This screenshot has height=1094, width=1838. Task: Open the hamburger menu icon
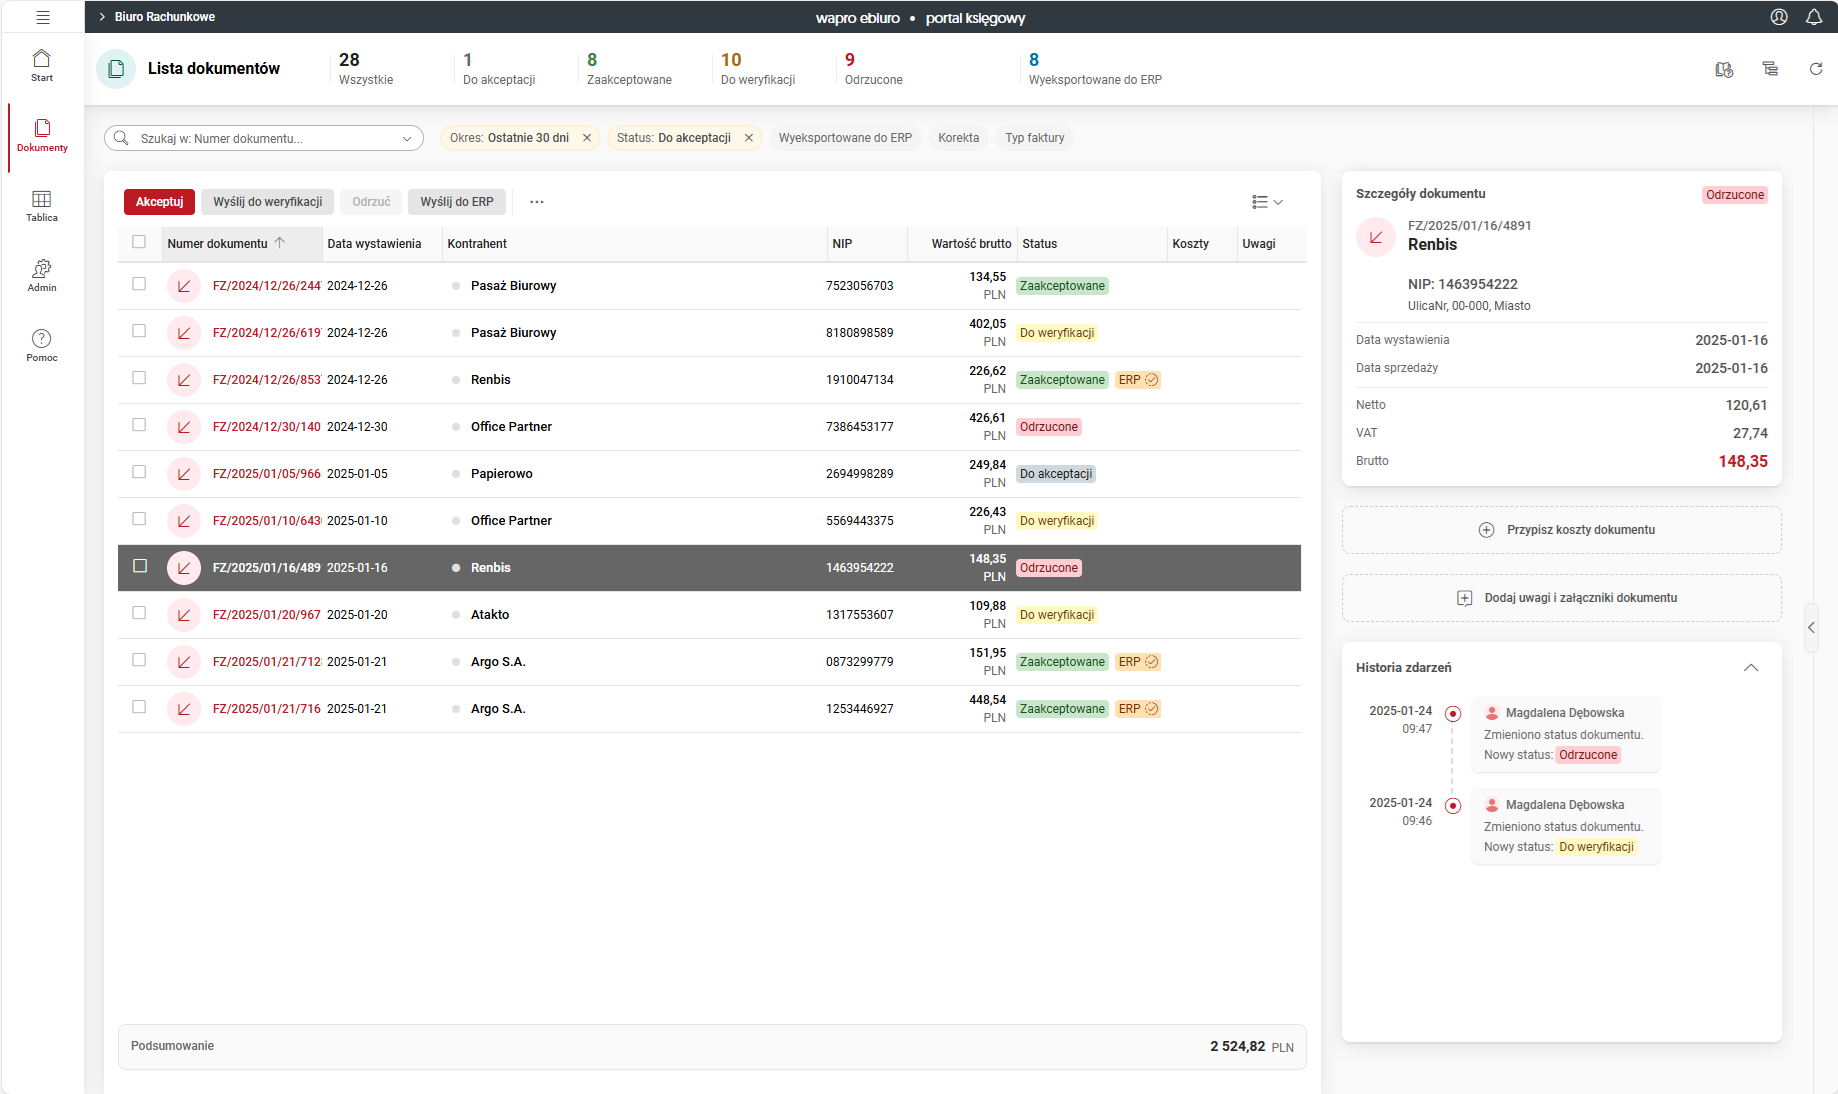tap(42, 17)
